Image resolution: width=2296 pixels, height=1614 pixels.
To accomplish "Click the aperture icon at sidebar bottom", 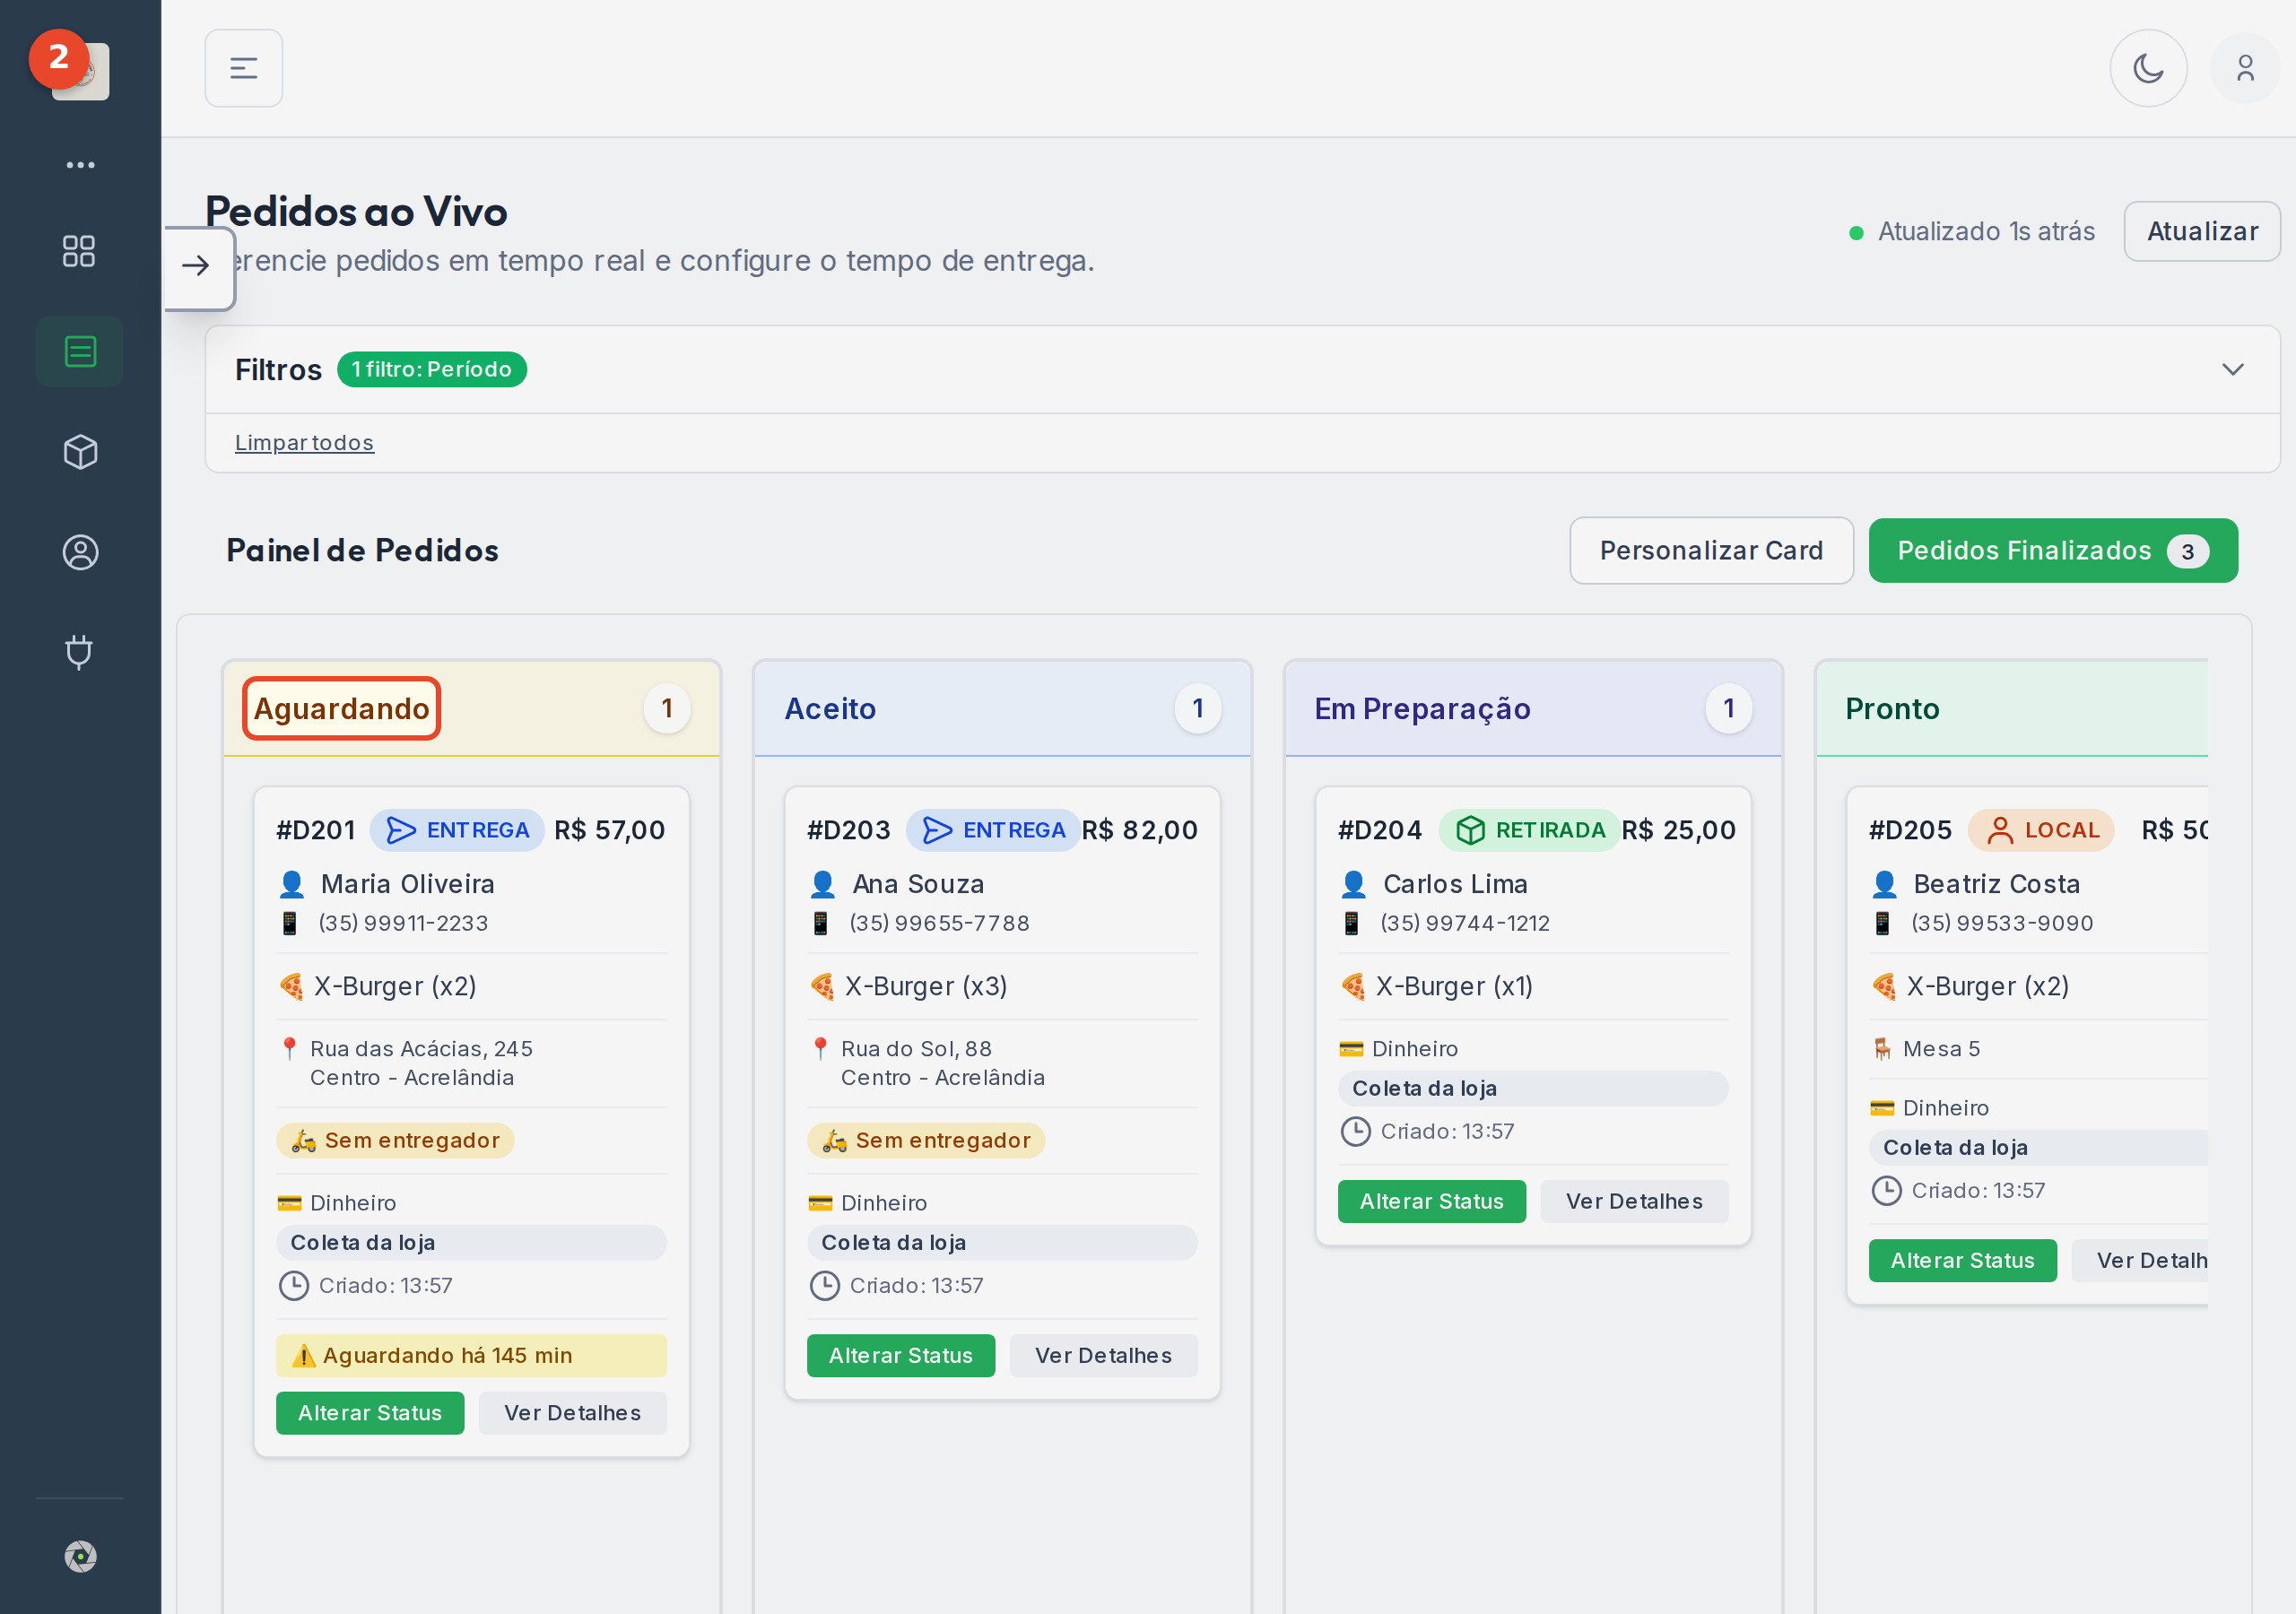I will (x=80, y=1556).
